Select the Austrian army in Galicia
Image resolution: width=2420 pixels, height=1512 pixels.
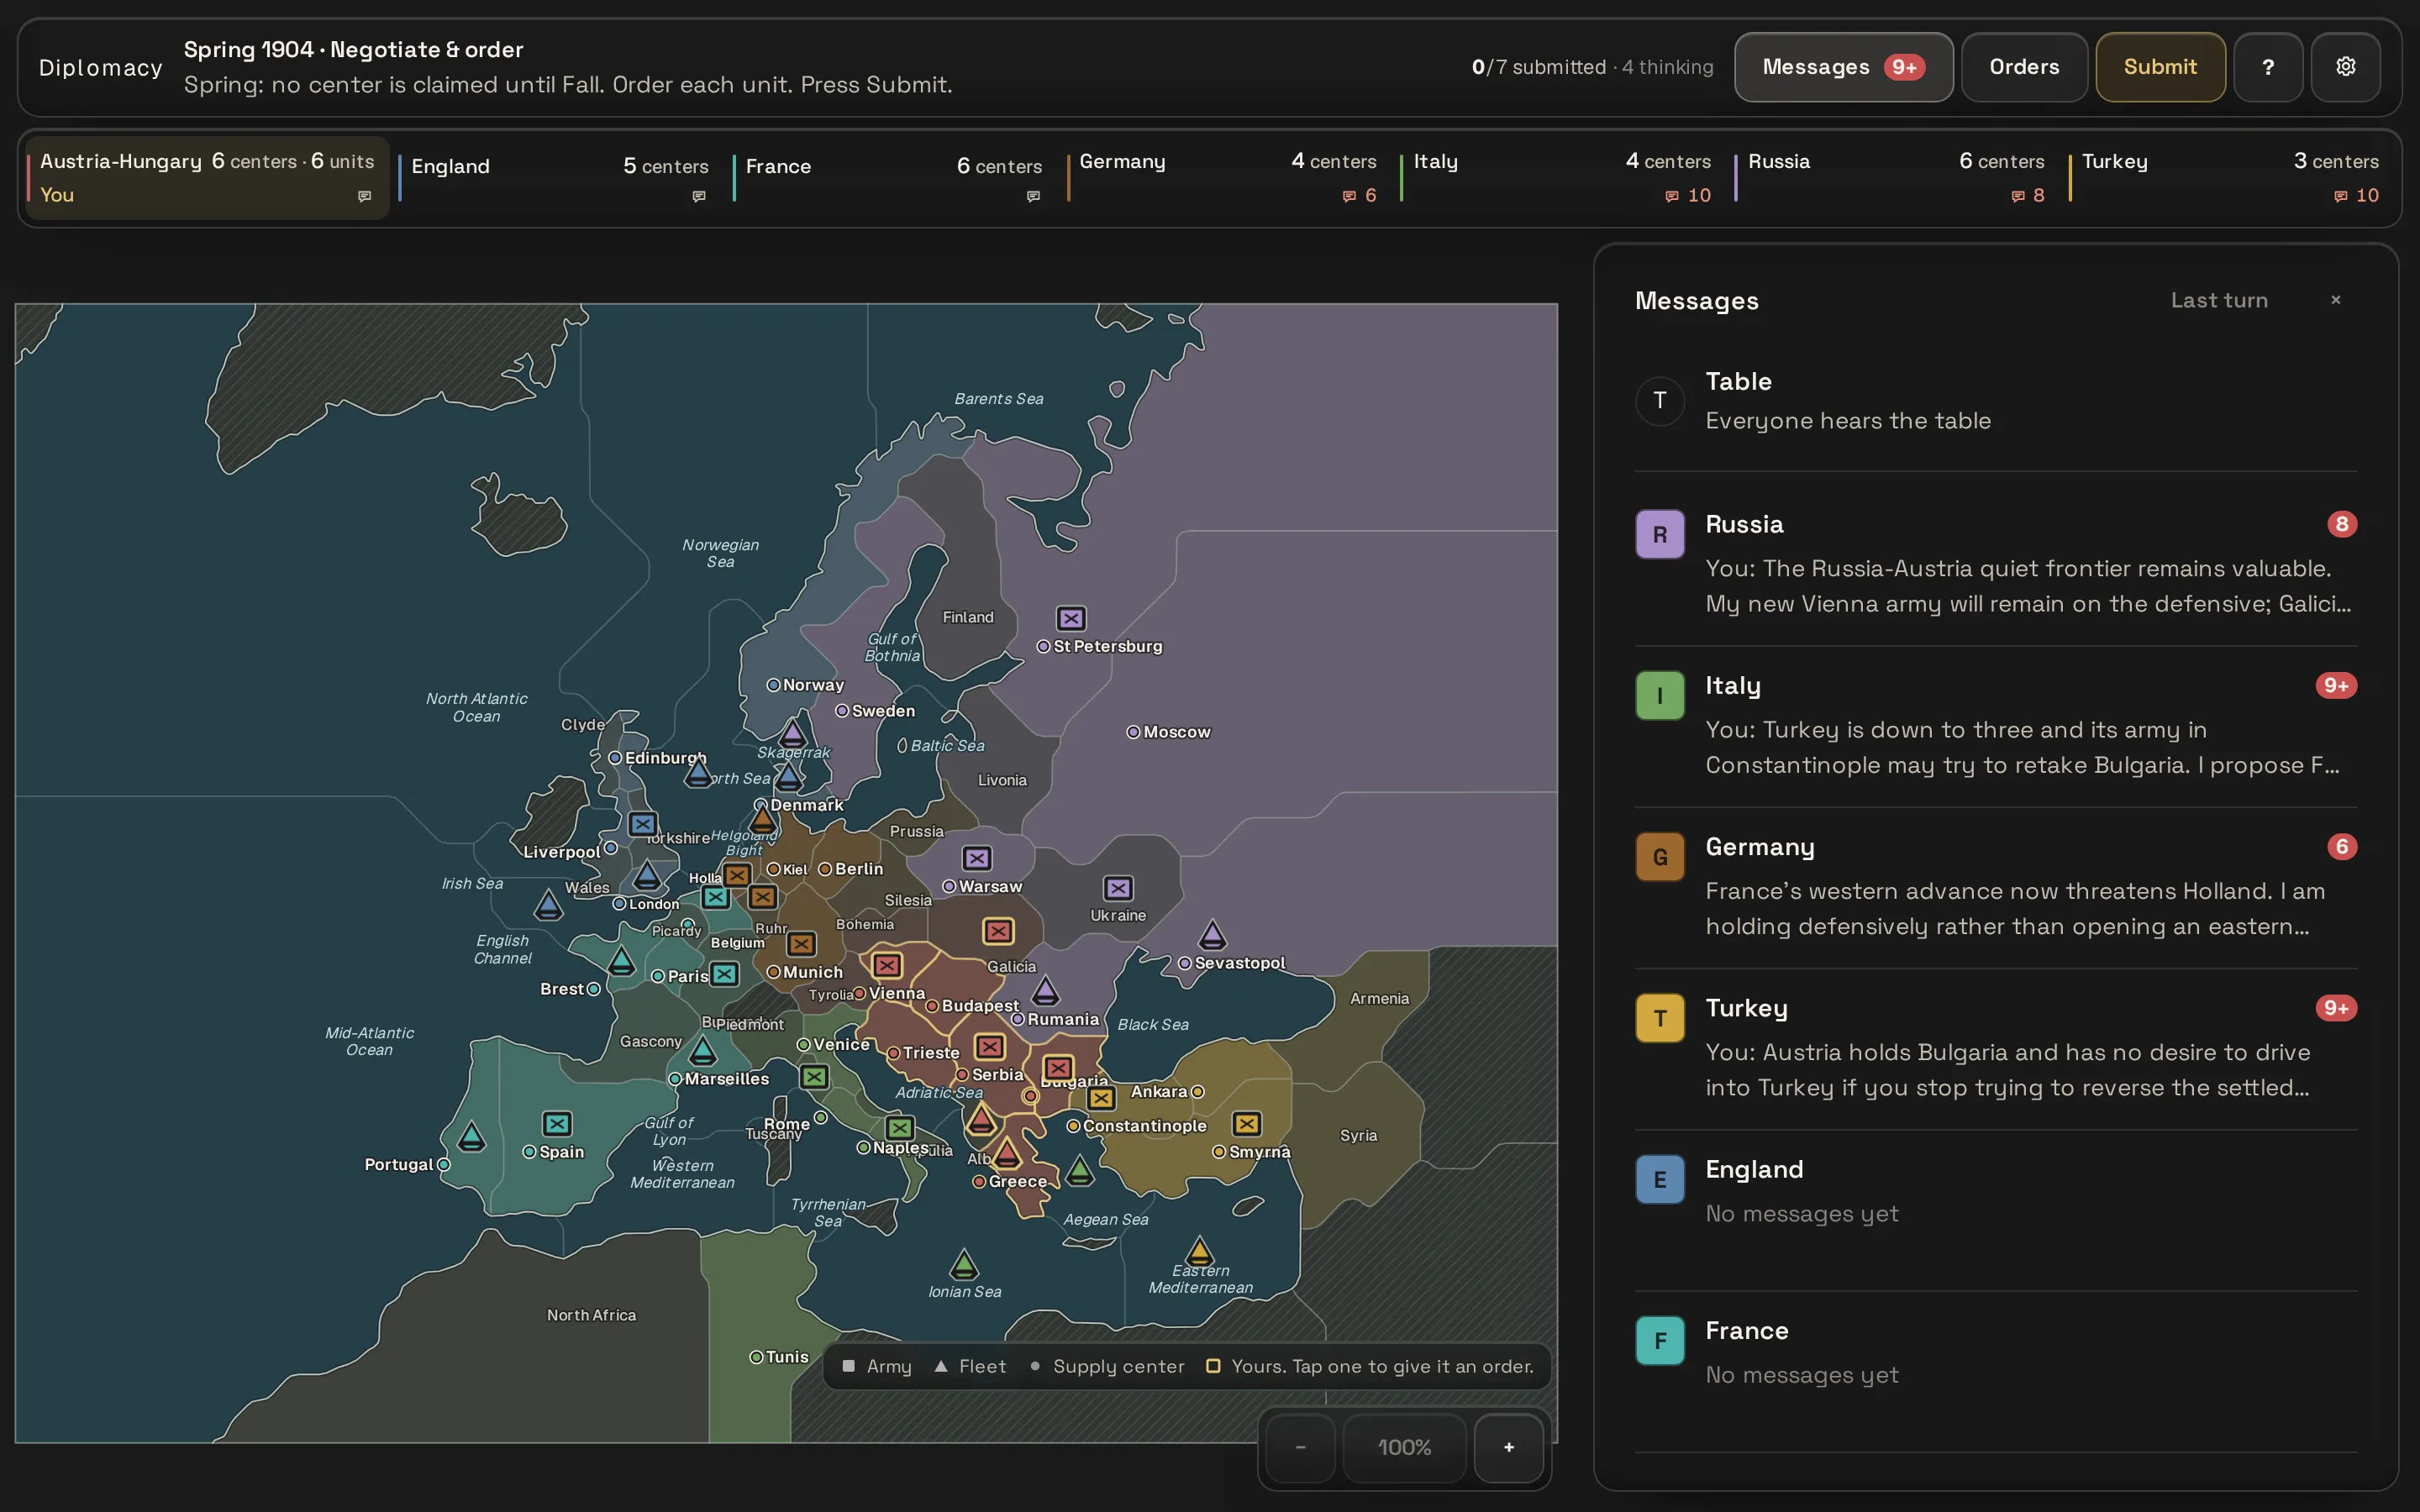pyautogui.click(x=997, y=931)
